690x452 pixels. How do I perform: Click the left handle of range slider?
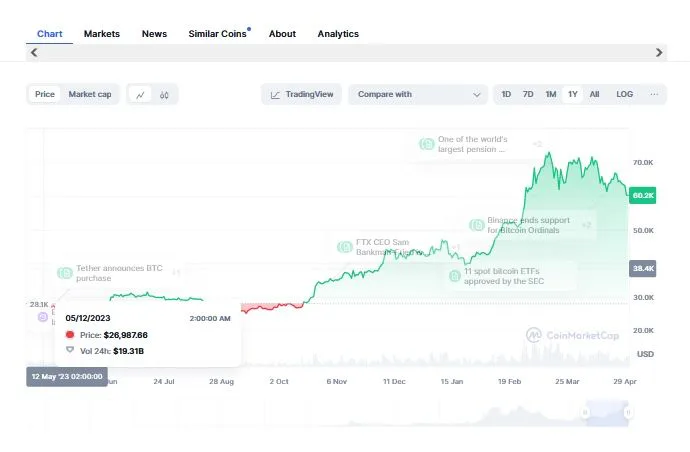(x=585, y=412)
